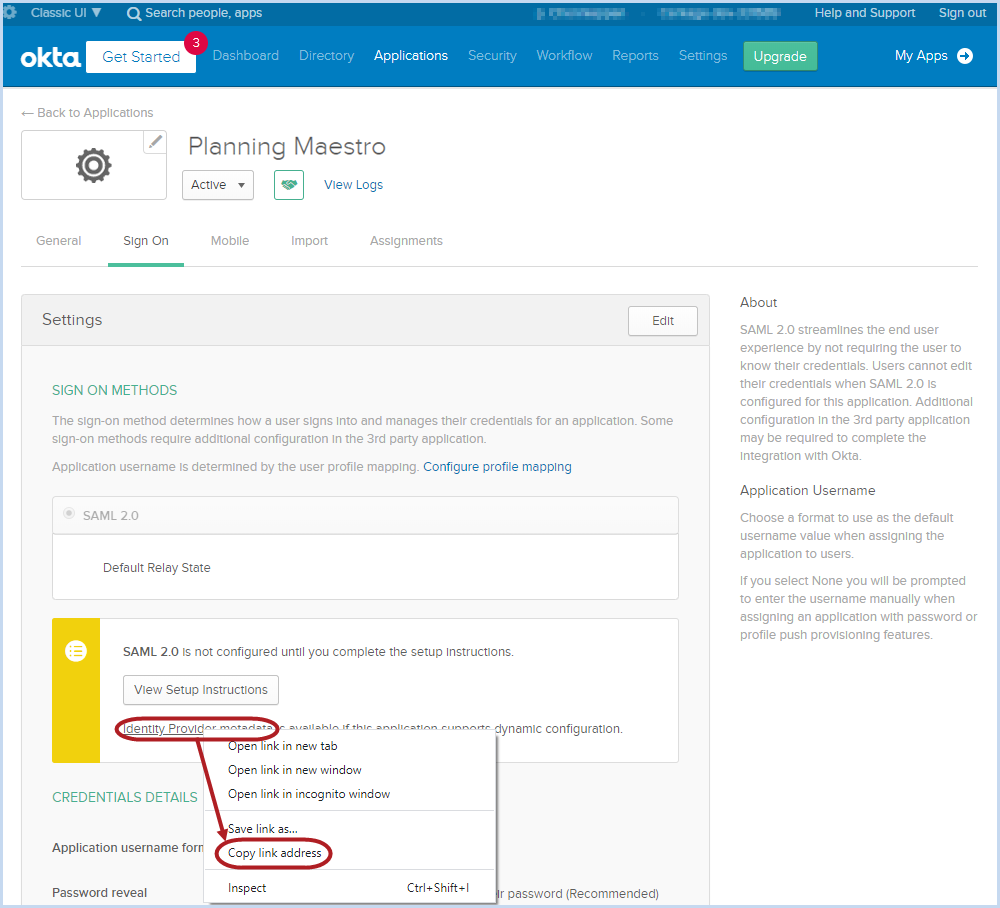Open the Settings menu
The height and width of the screenshot is (908, 1000).
pyautogui.click(x=703, y=56)
